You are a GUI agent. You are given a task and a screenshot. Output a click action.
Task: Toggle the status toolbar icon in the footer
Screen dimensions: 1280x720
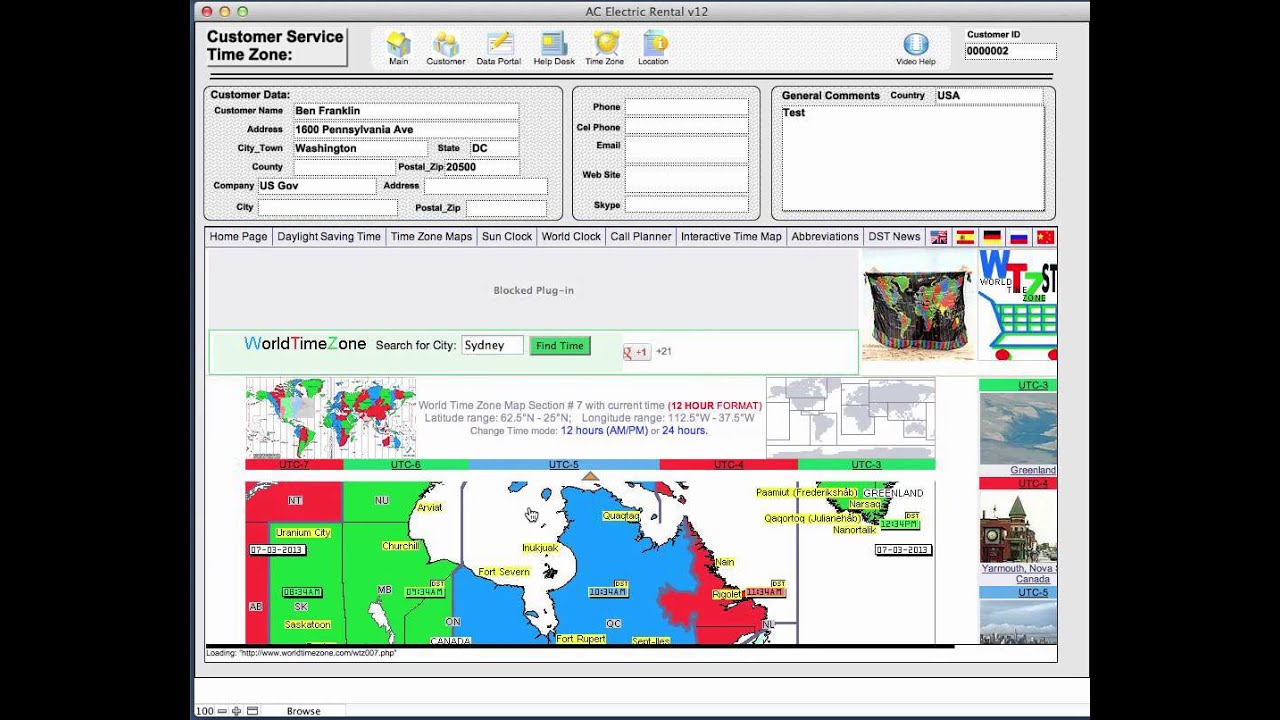click(x=253, y=711)
